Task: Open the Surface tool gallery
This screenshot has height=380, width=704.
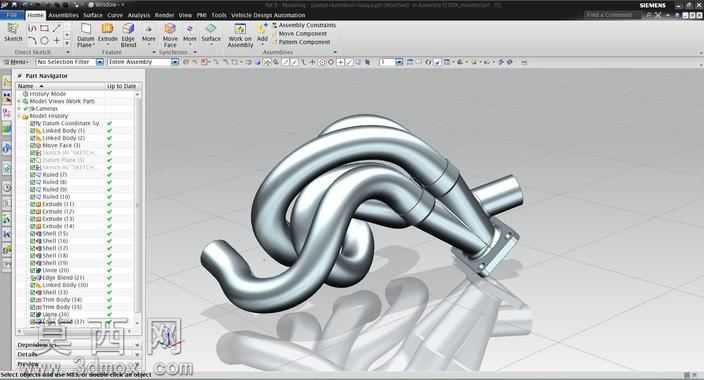Action: pyautogui.click(x=211, y=34)
